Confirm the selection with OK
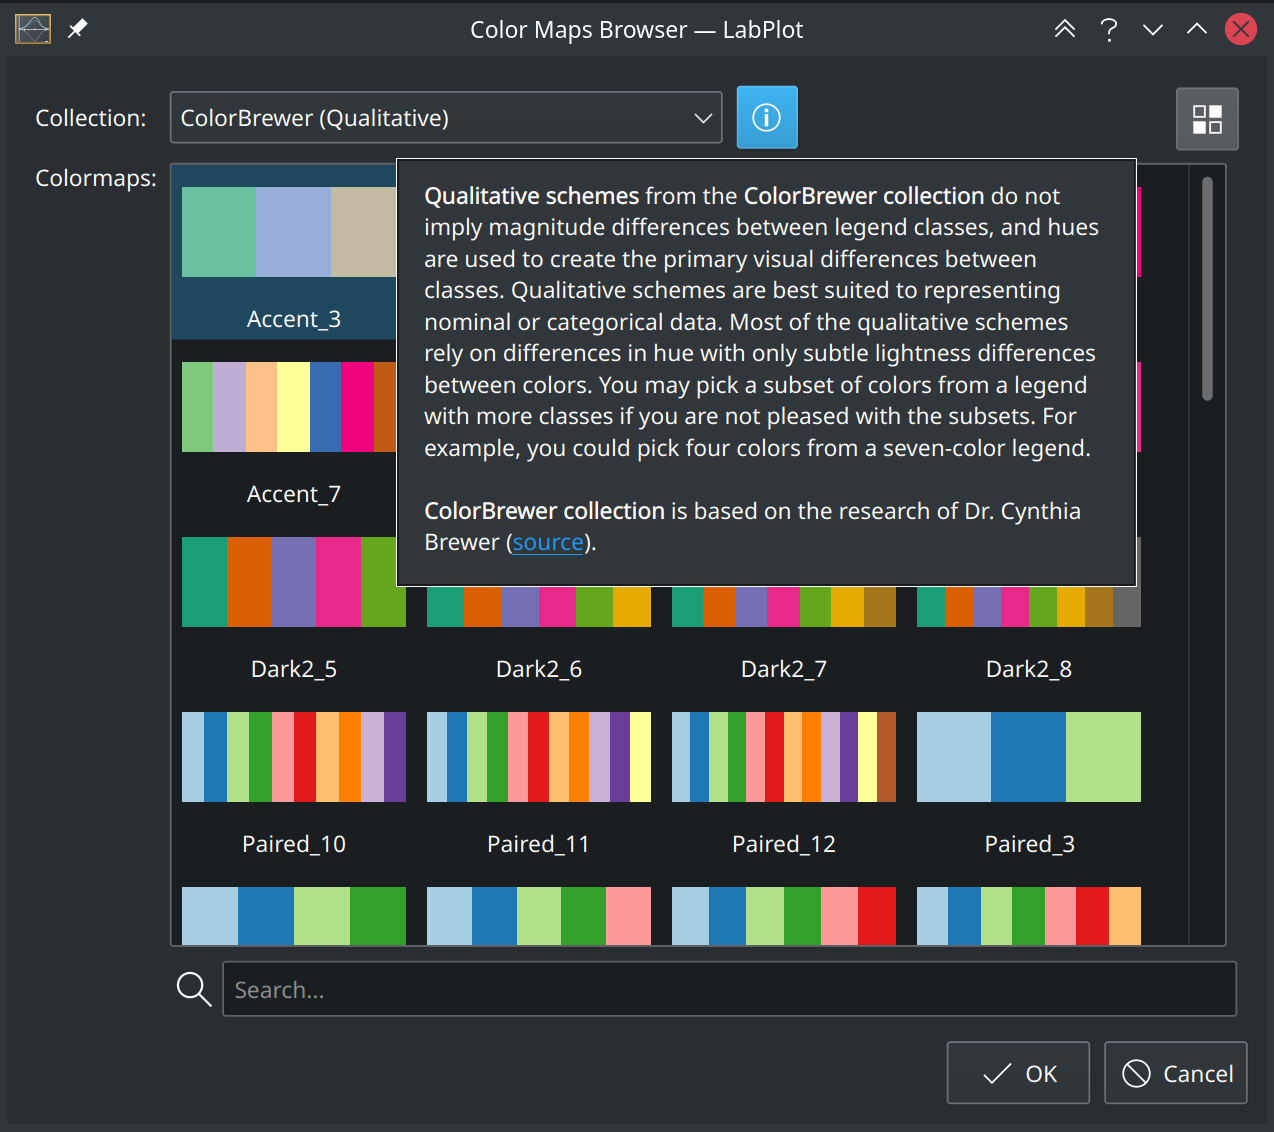 click(x=1018, y=1073)
